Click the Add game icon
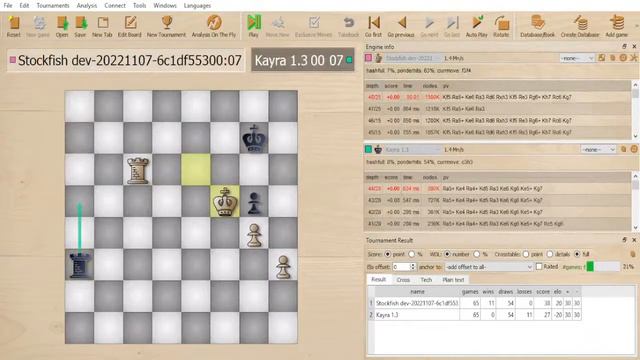Viewport: 640px width, 360px height. 617,26
